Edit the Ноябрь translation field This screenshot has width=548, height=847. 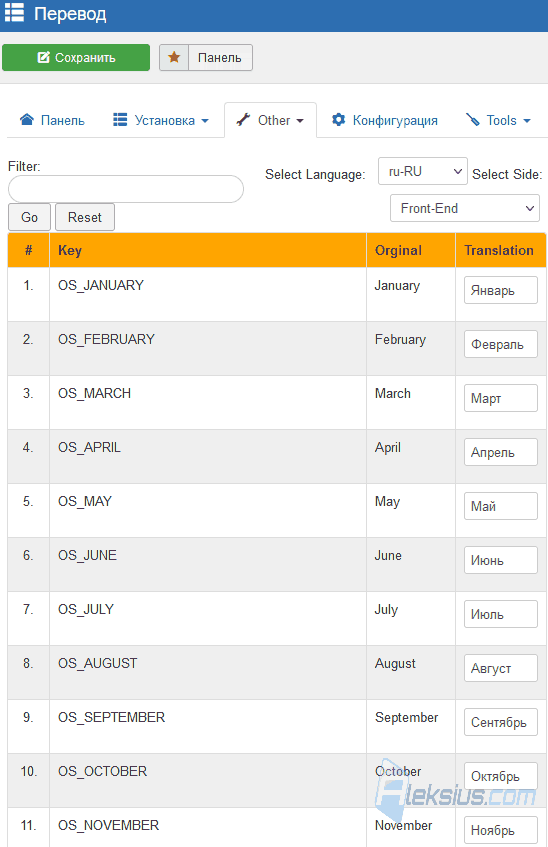point(501,830)
